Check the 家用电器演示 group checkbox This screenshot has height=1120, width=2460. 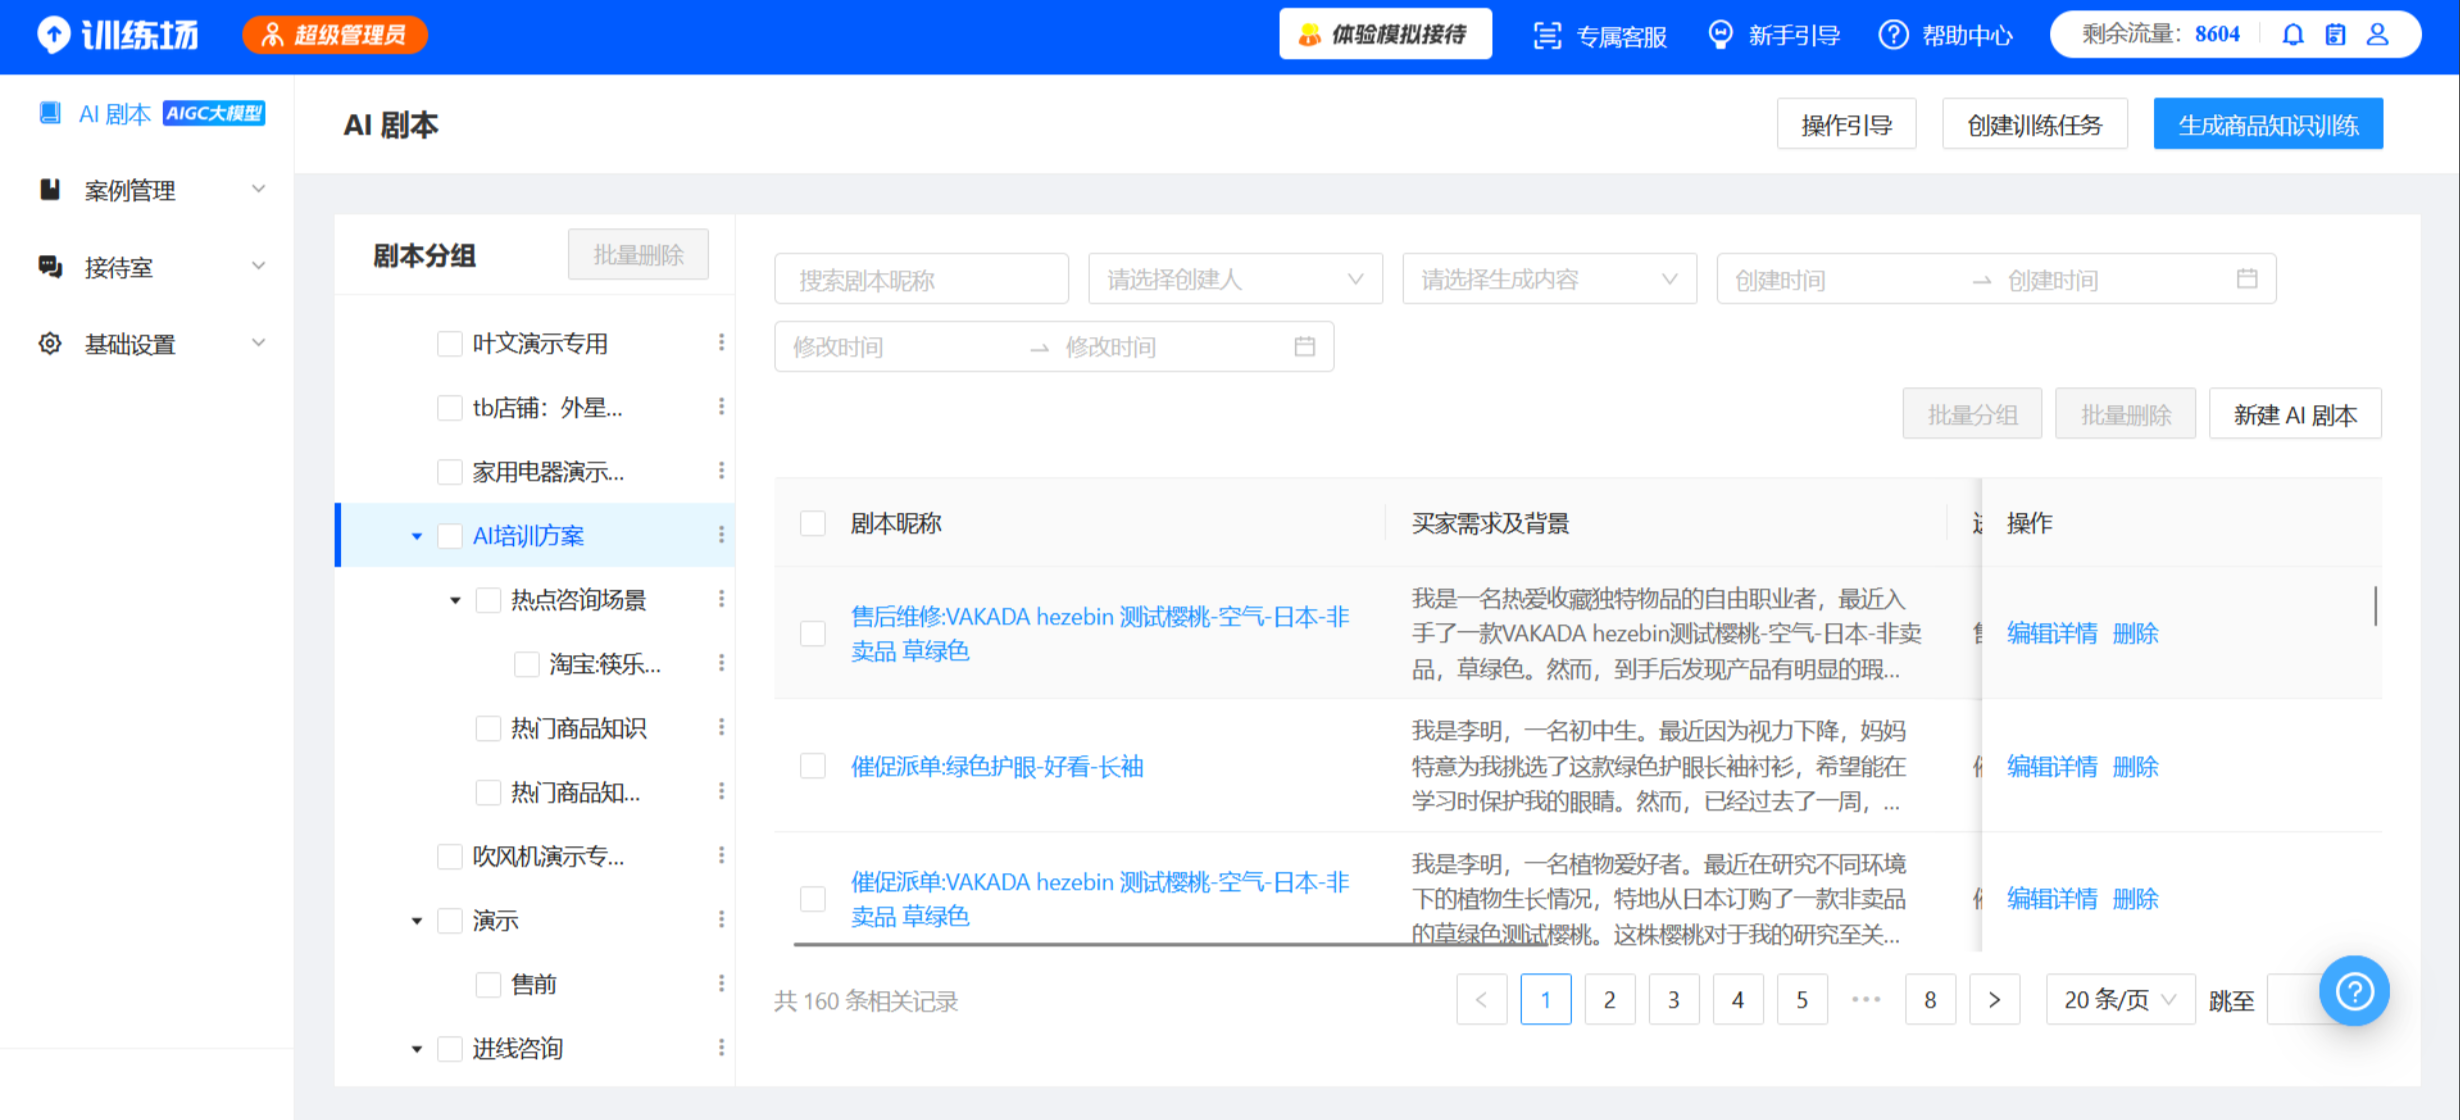tap(450, 472)
